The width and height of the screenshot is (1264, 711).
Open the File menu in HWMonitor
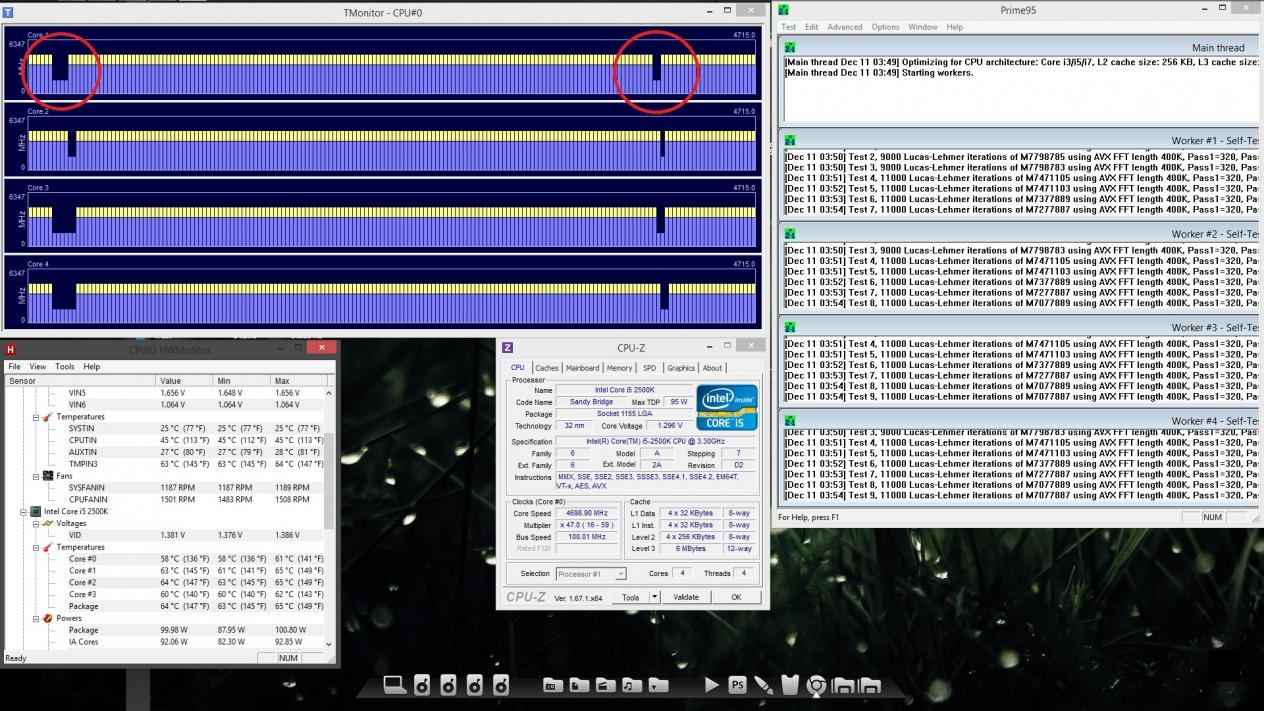(14, 366)
